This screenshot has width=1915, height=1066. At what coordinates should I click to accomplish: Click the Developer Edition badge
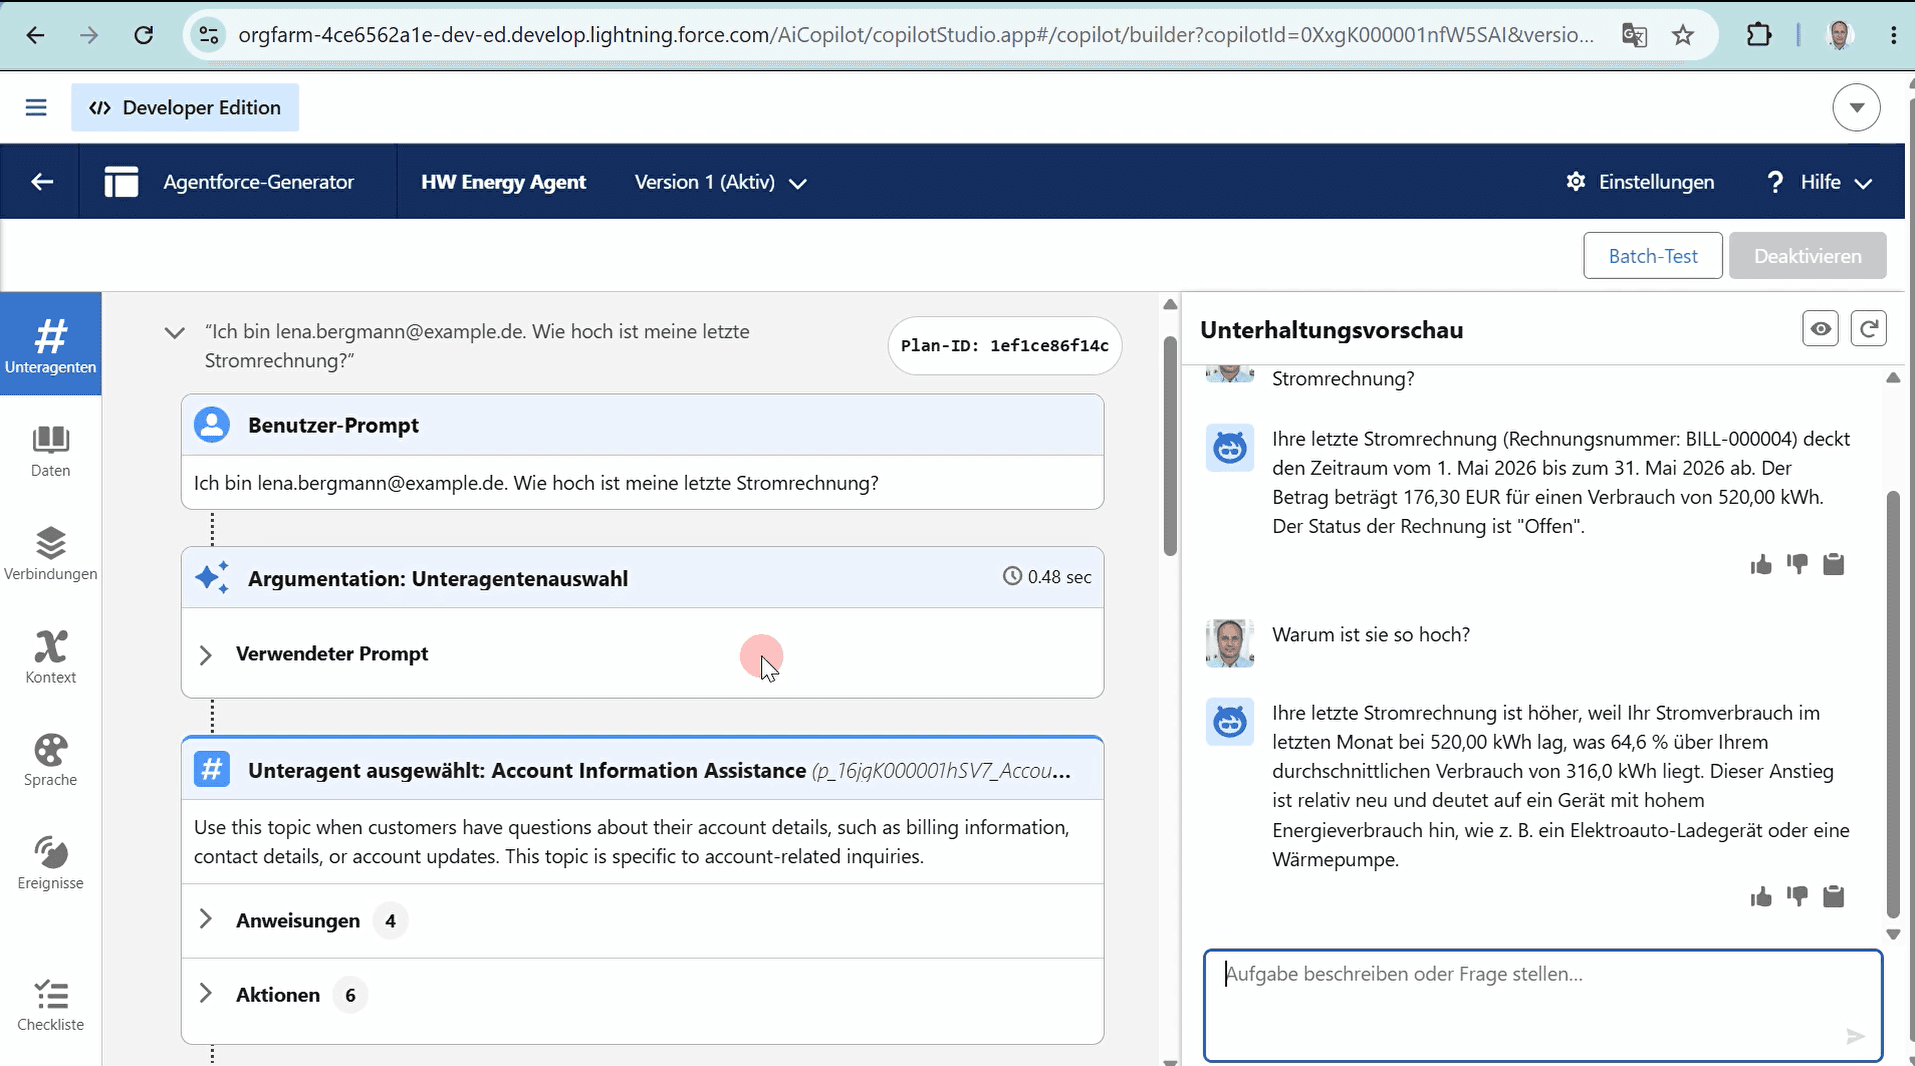coord(185,107)
